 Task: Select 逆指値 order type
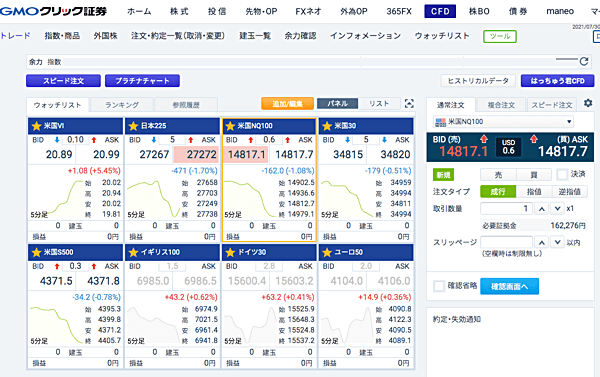(569, 191)
